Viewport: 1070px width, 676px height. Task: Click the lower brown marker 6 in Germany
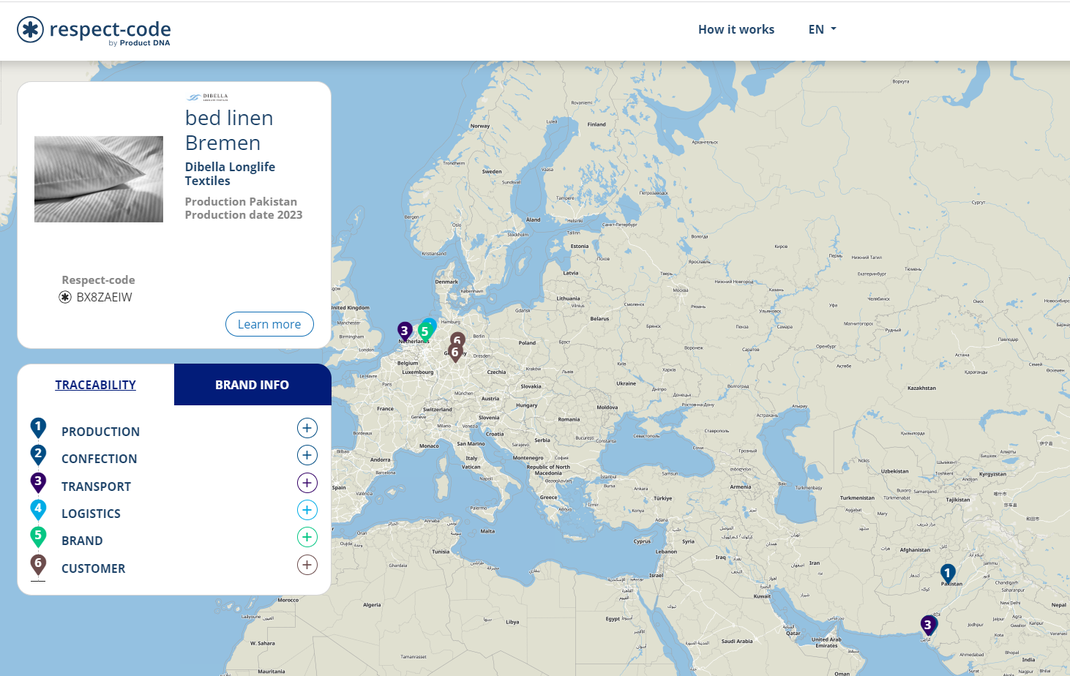[454, 353]
